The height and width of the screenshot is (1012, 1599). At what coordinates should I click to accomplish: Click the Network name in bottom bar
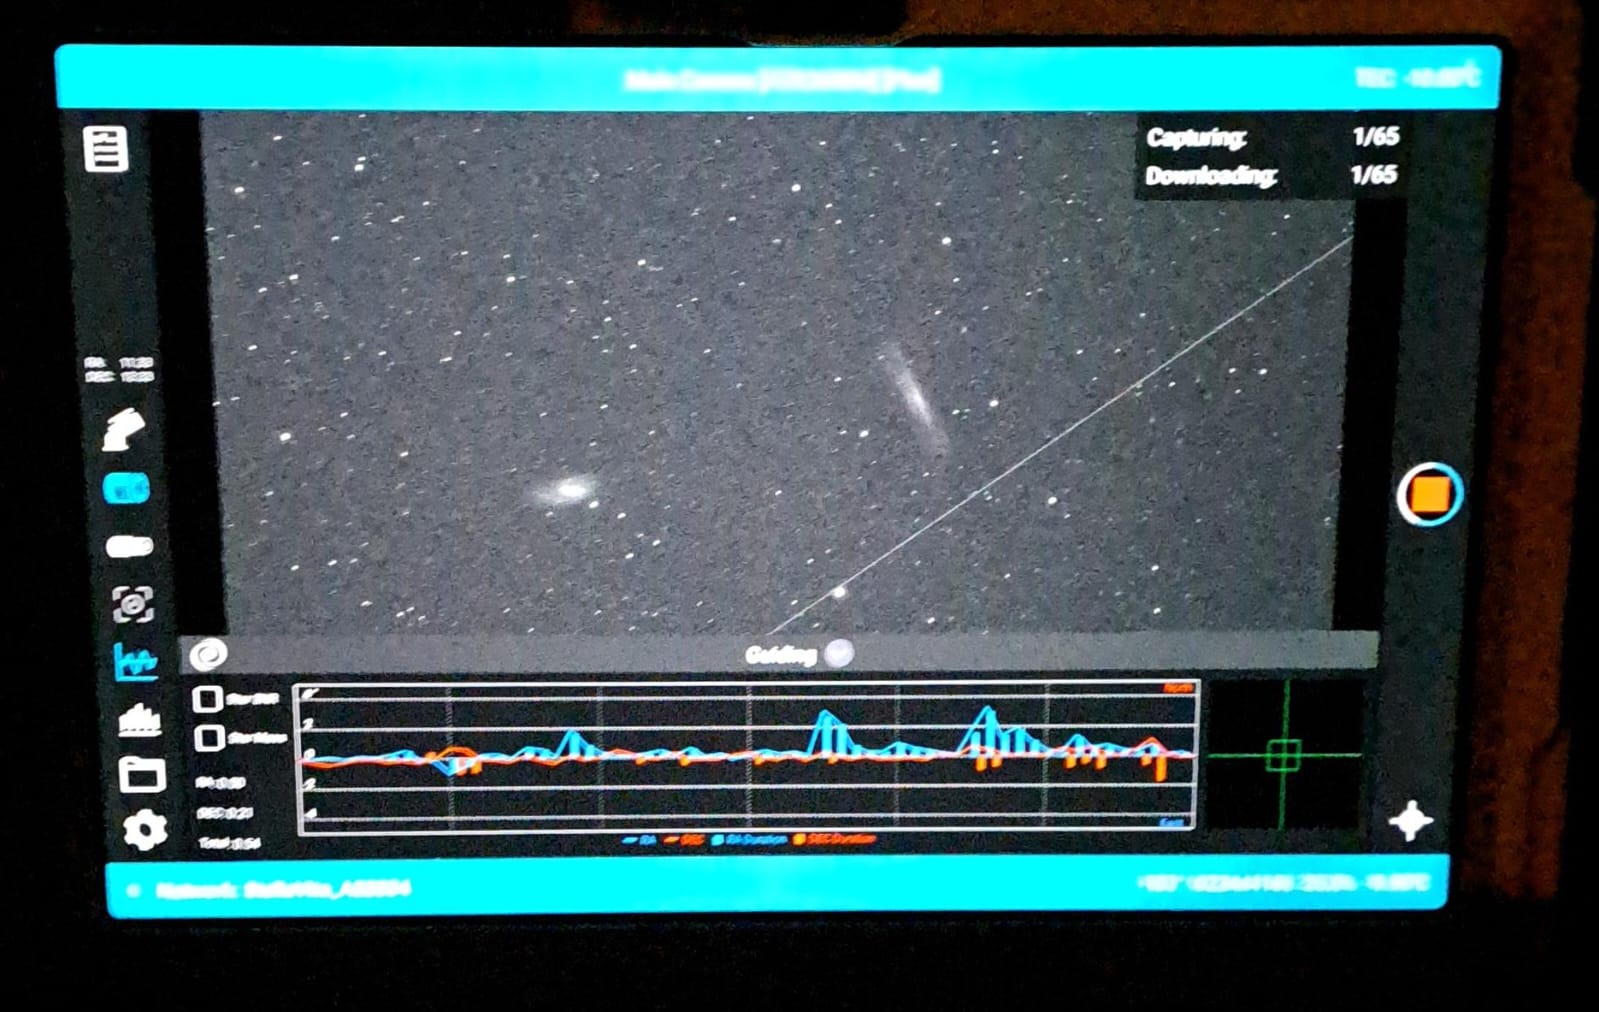point(283,889)
